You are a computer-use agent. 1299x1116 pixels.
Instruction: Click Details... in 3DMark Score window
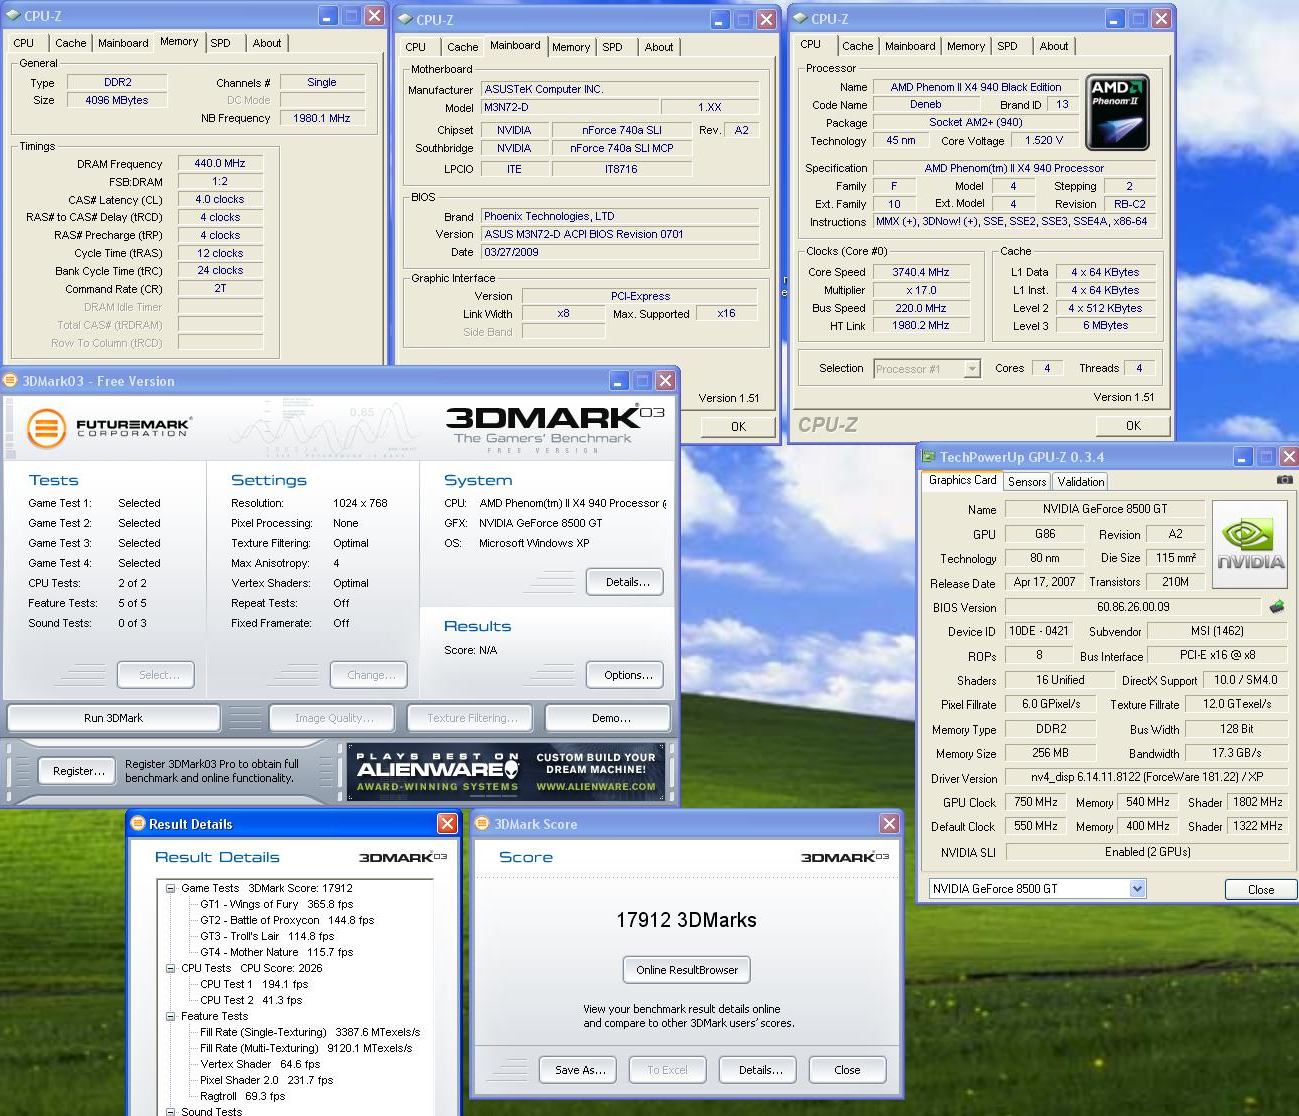(760, 1070)
